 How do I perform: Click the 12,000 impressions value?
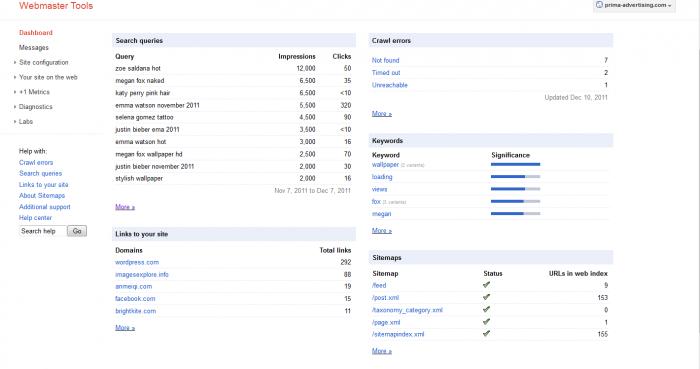coord(306,68)
